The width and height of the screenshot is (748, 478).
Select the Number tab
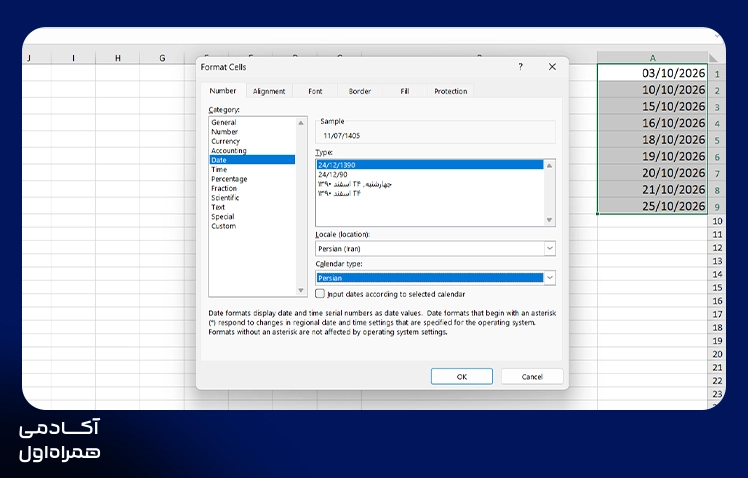pos(223,91)
